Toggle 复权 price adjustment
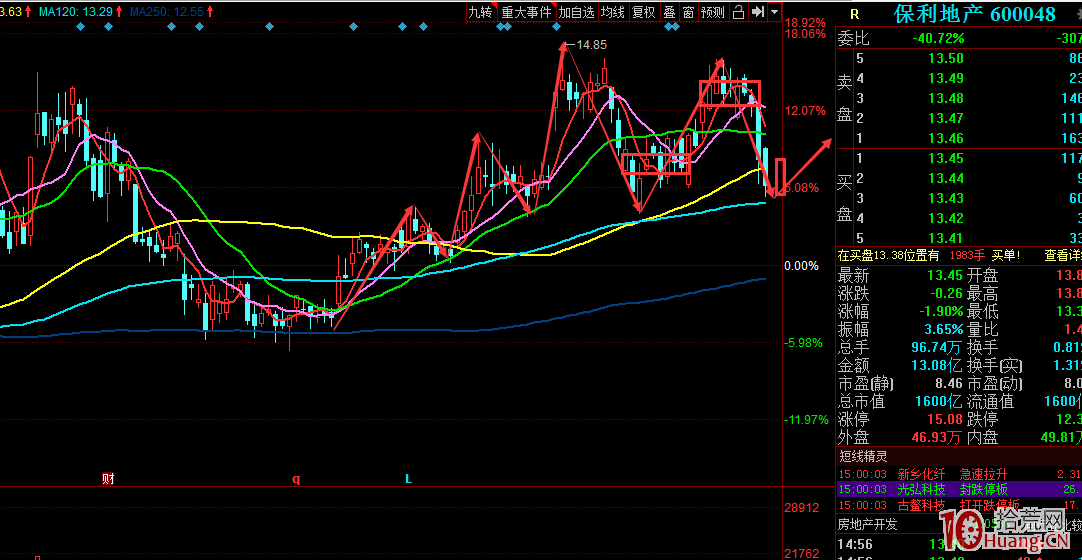 [x=643, y=12]
